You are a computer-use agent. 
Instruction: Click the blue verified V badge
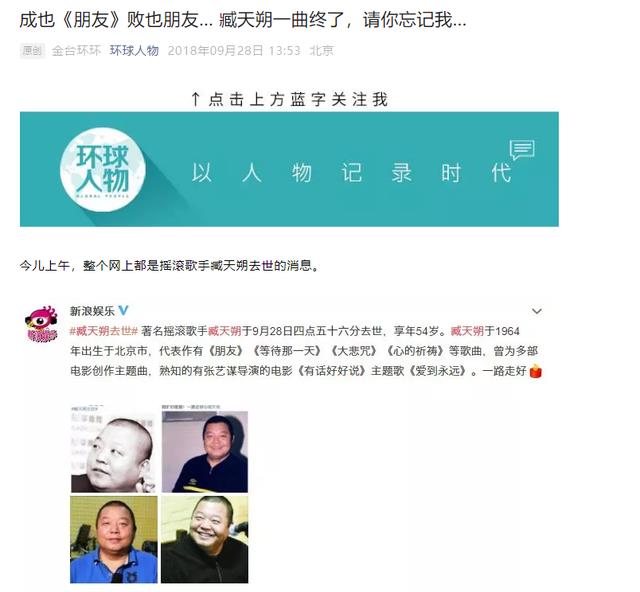point(123,311)
